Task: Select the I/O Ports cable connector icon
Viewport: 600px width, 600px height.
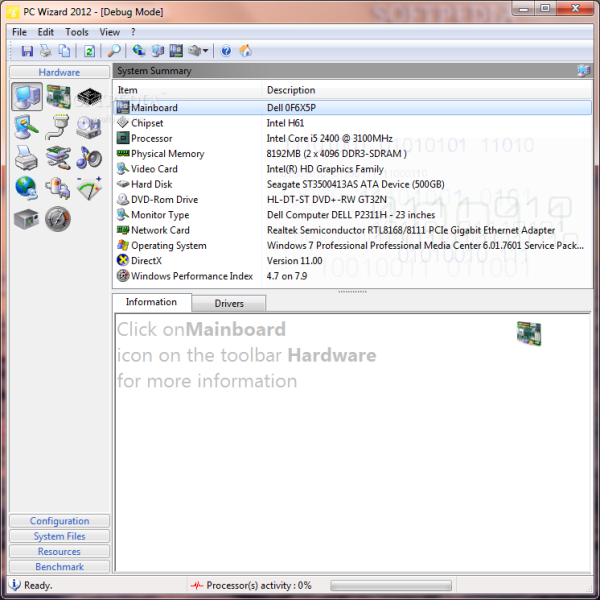Action: click(x=57, y=127)
